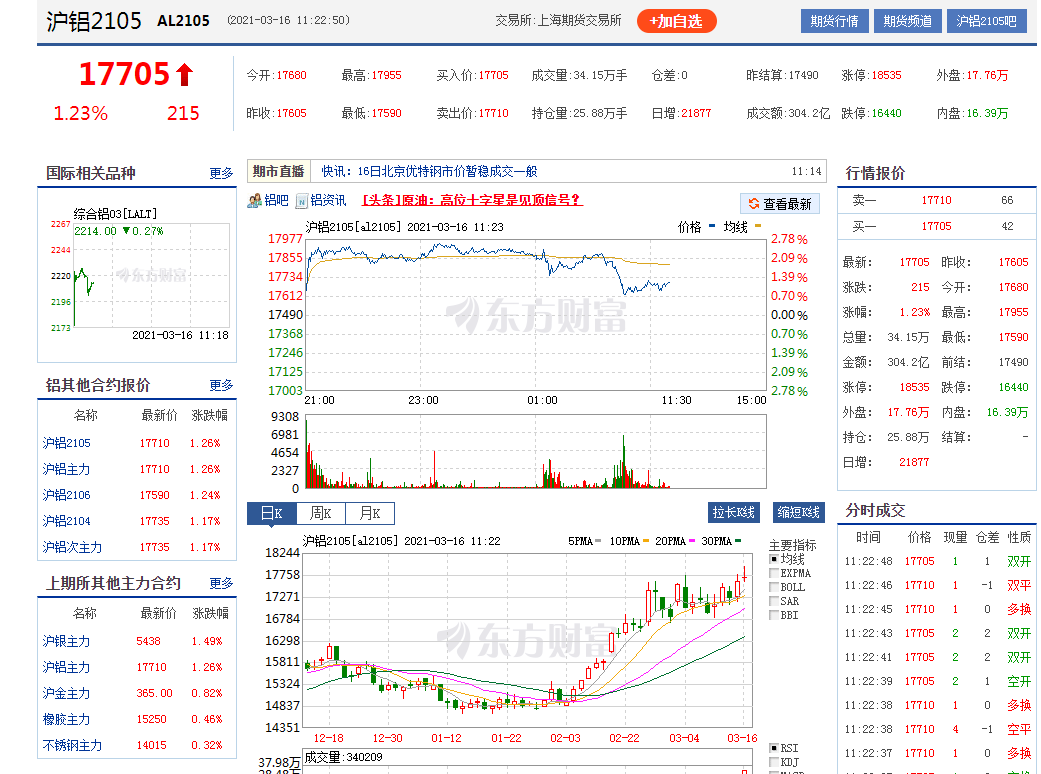1041x774 pixels.
Task: Click the 价格 blue legend swatch
Action: 712,226
